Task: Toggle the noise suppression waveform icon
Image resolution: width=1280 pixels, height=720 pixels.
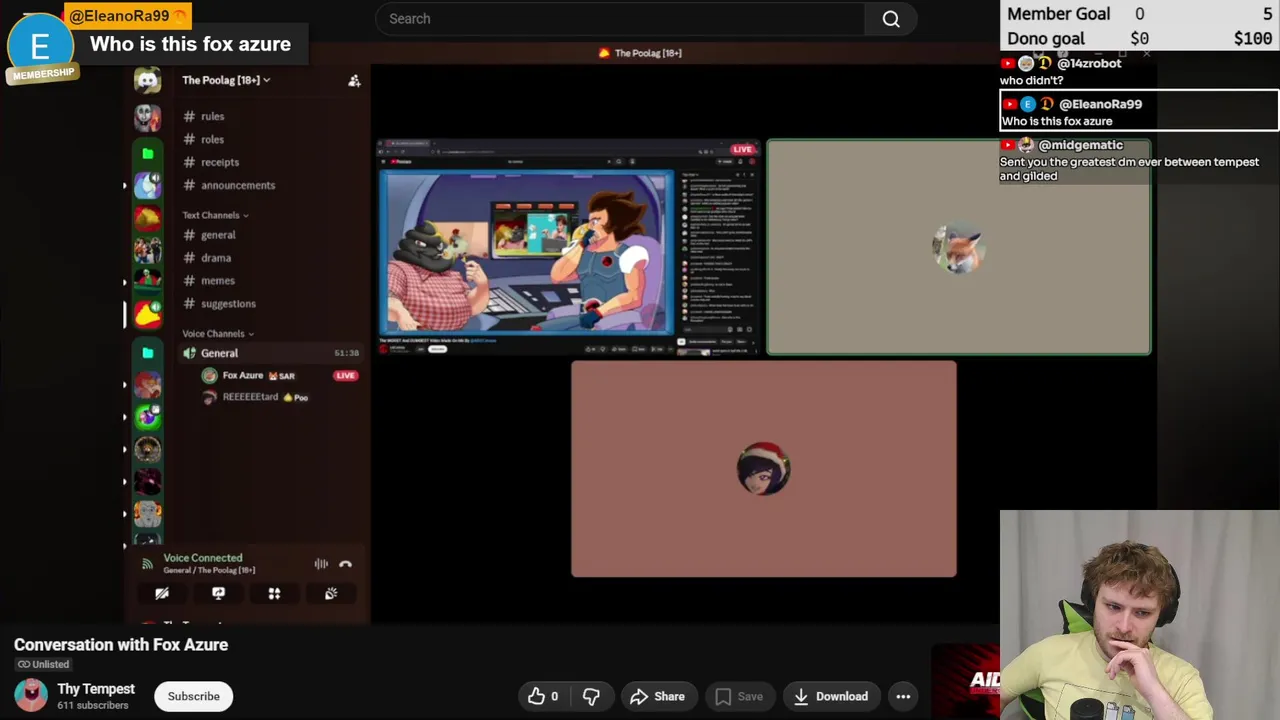Action: [x=321, y=564]
